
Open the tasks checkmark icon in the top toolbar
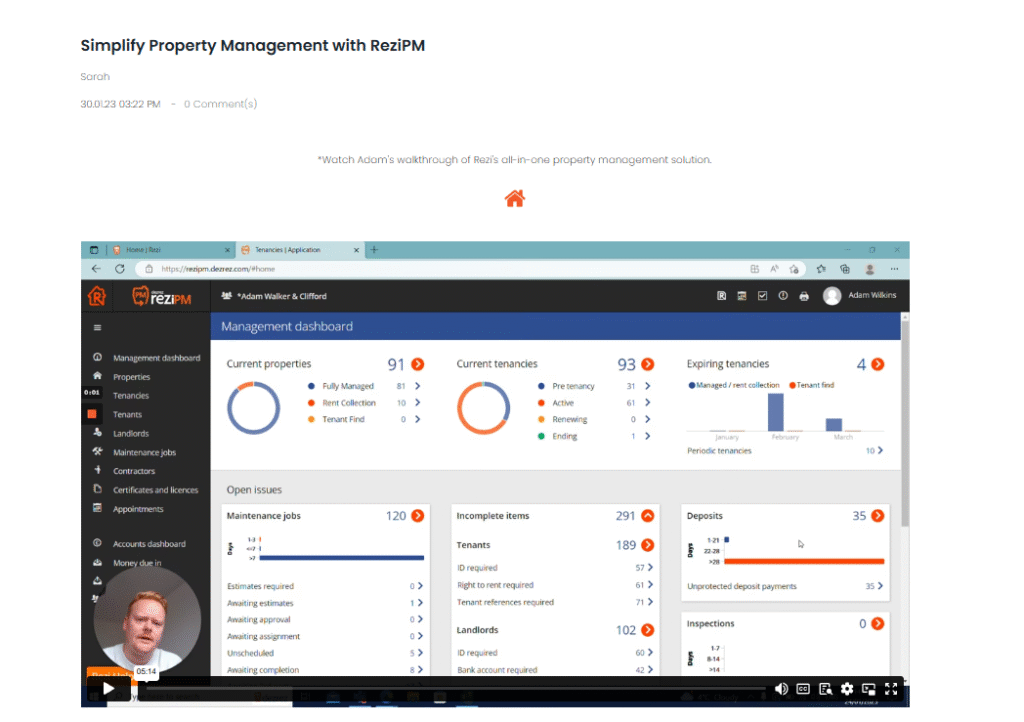click(x=762, y=296)
